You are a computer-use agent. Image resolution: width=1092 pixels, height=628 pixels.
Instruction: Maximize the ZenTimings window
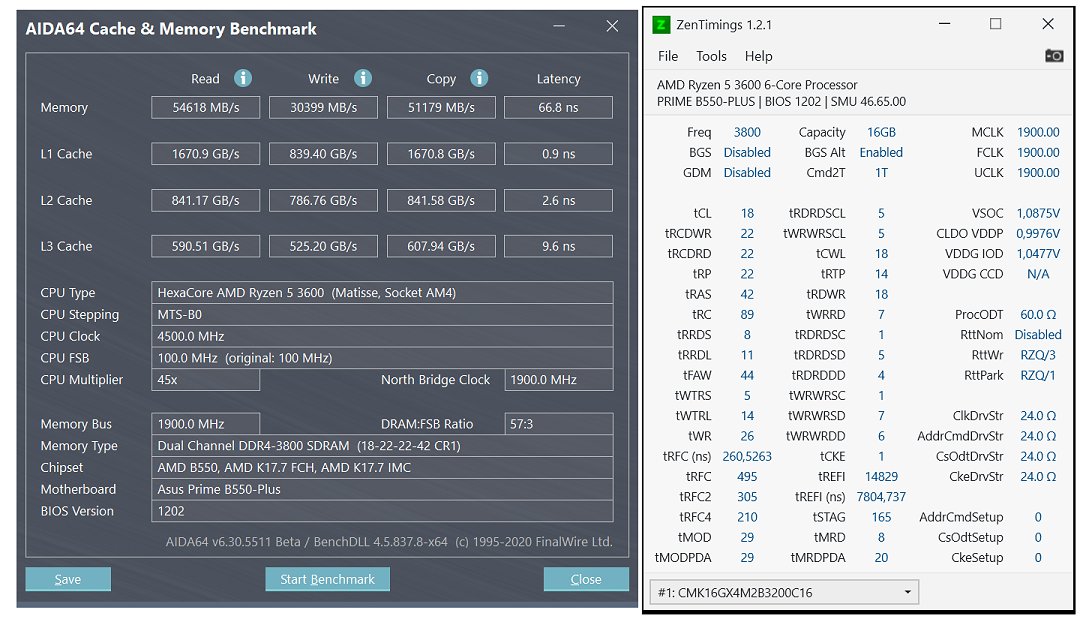point(996,24)
